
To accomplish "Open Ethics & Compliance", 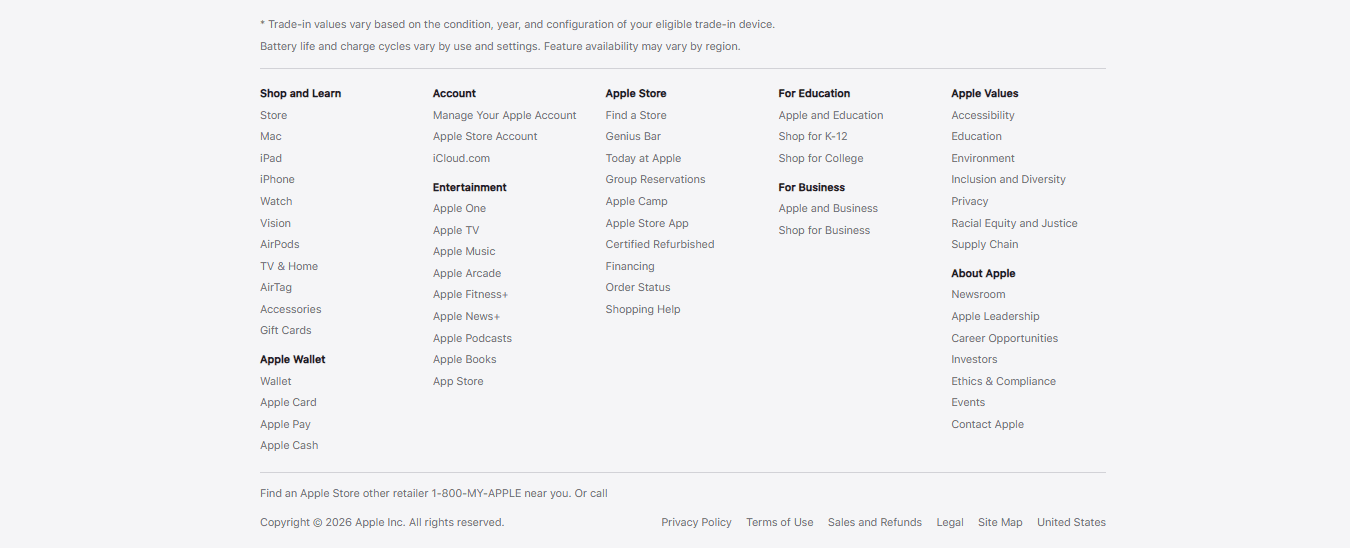I will coord(1003,381).
